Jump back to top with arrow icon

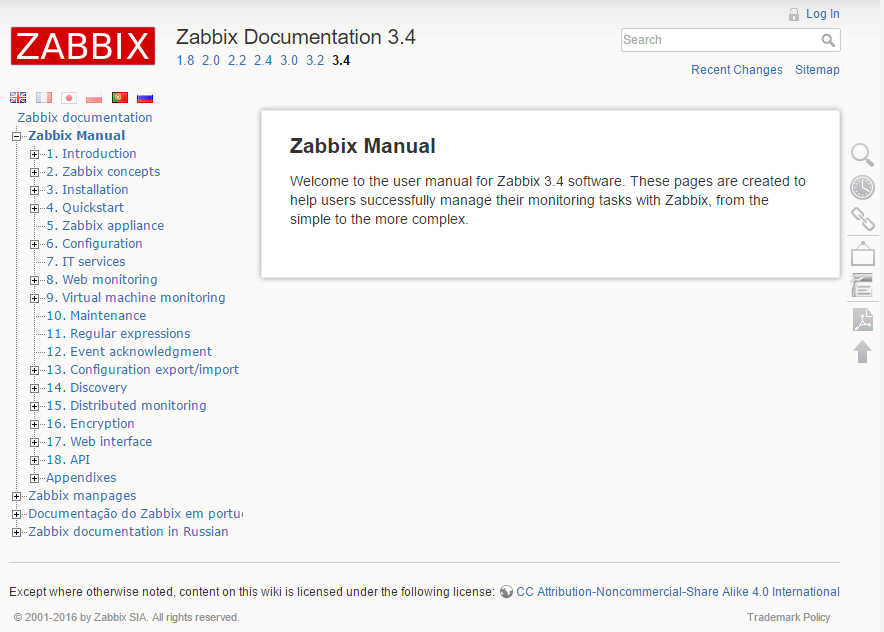(862, 352)
